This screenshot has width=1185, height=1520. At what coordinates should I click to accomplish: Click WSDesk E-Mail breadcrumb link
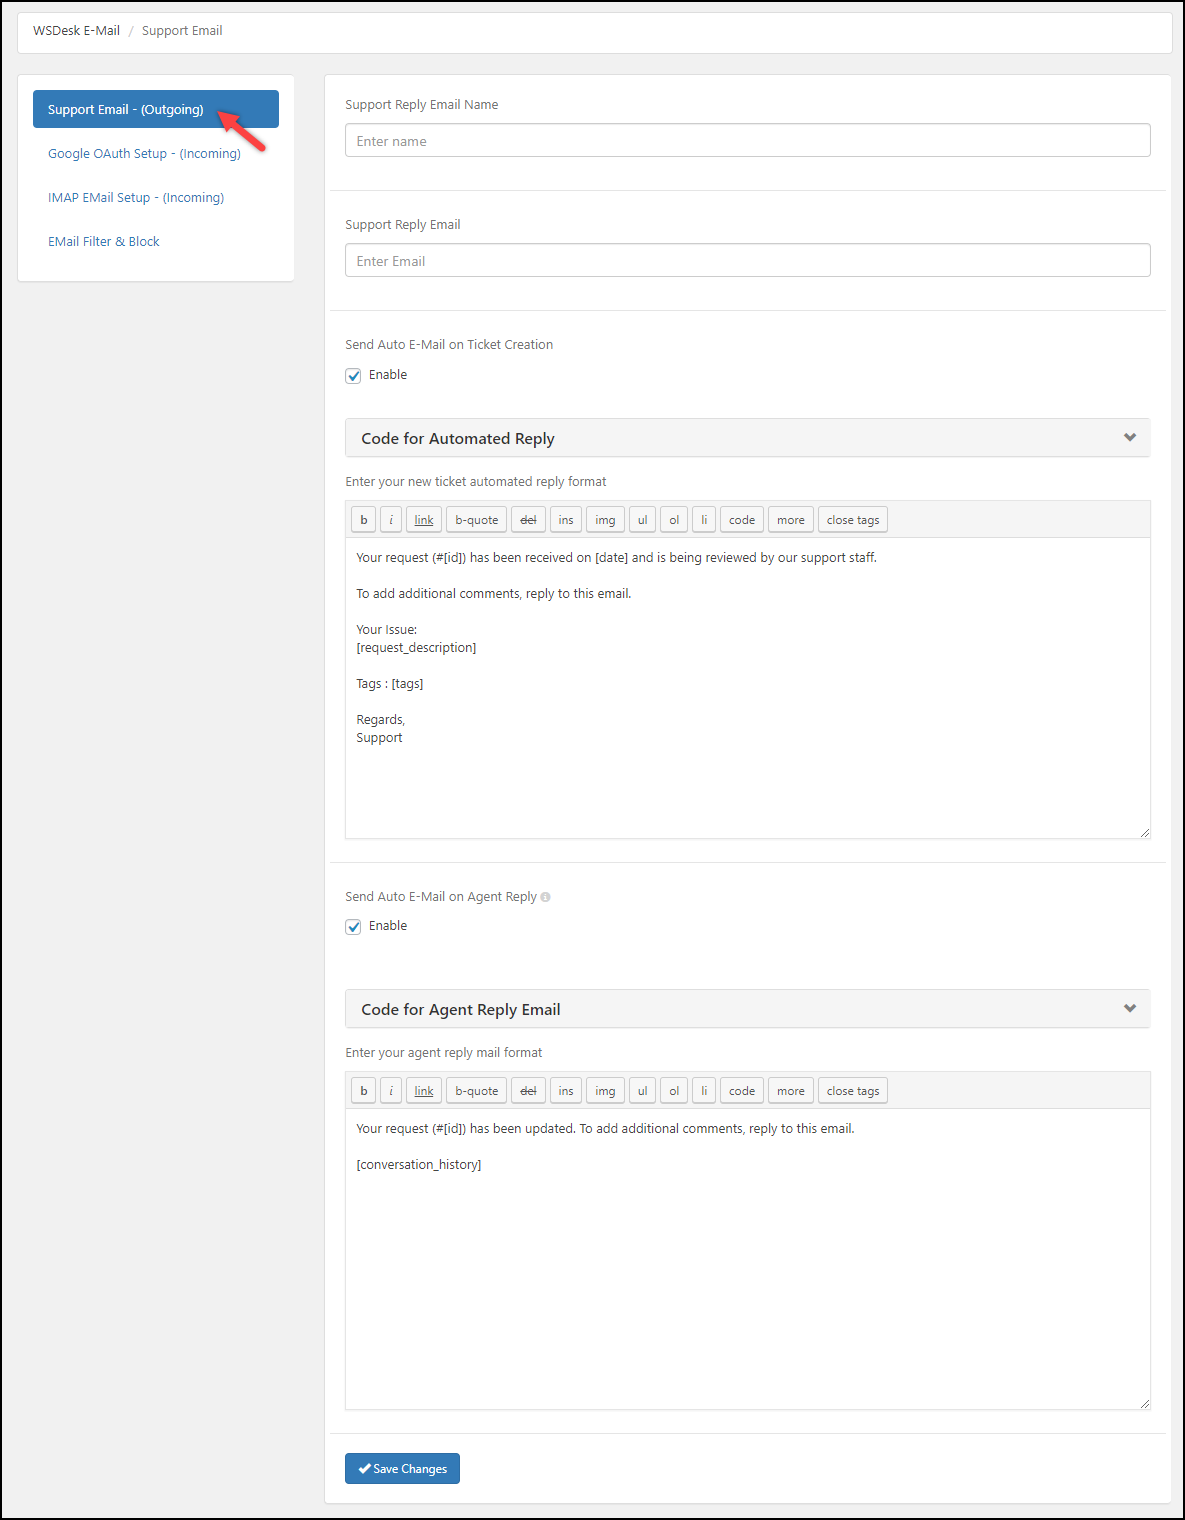pyautogui.click(x=76, y=31)
